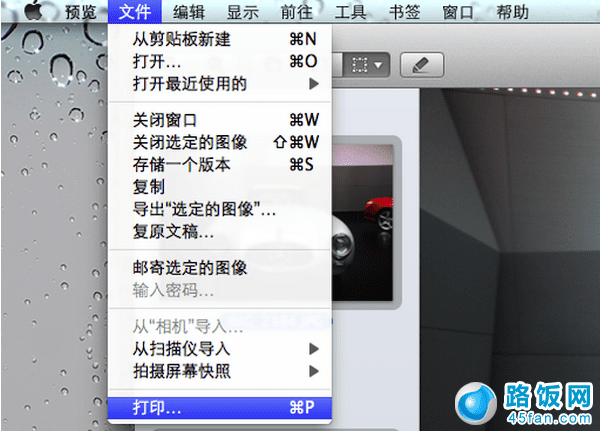Screen dimensions: 600x431
Task: Choose 导出“选定的图像”… entry
Action: coord(220,209)
